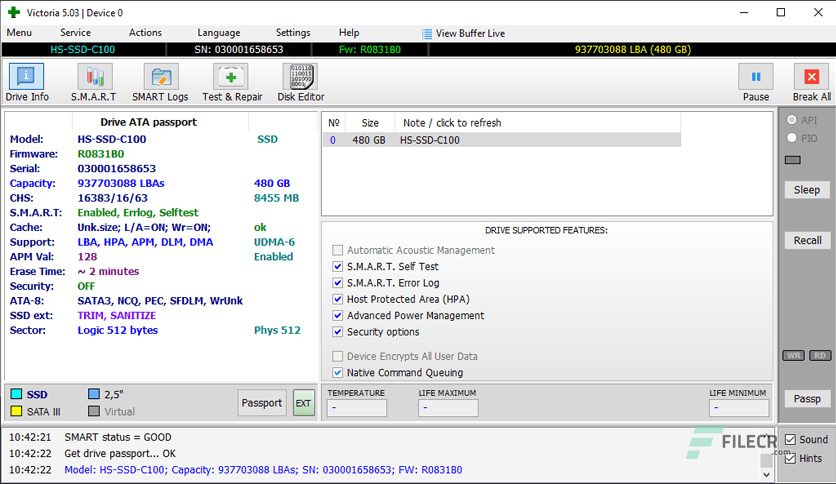
Task: Open the Language menu
Action: click(x=219, y=33)
